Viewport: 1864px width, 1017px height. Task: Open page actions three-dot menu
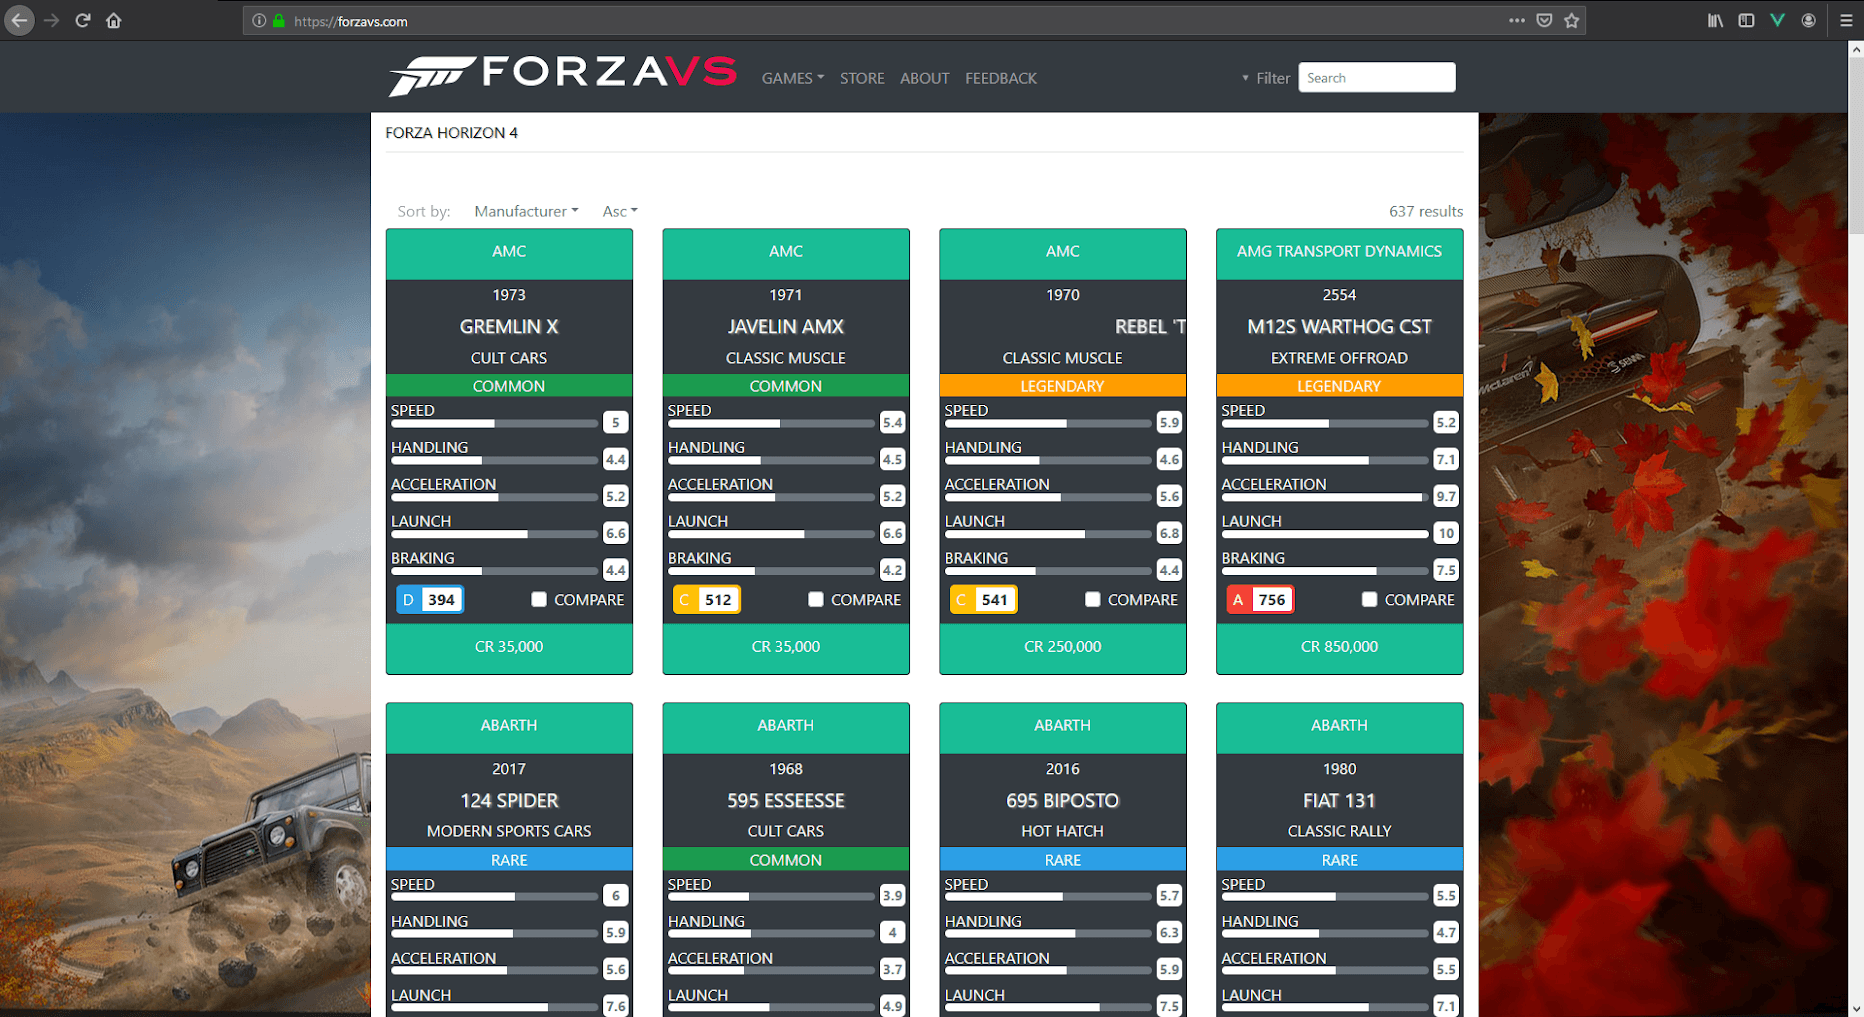tap(1517, 20)
